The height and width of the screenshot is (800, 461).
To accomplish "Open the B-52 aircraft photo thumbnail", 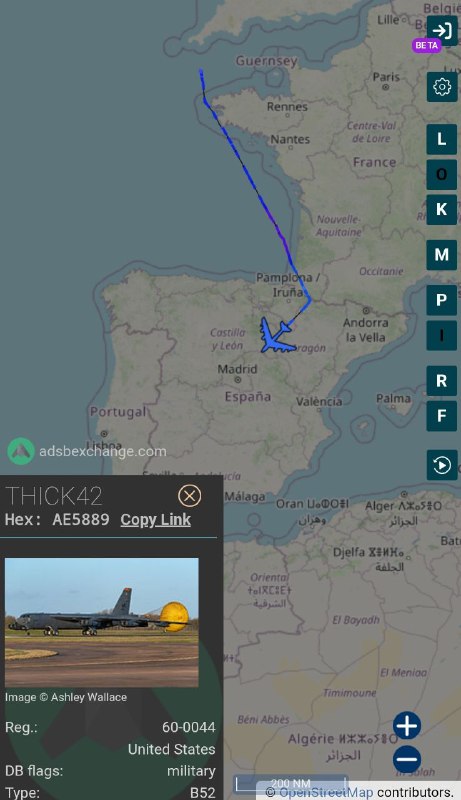I will click(x=102, y=622).
